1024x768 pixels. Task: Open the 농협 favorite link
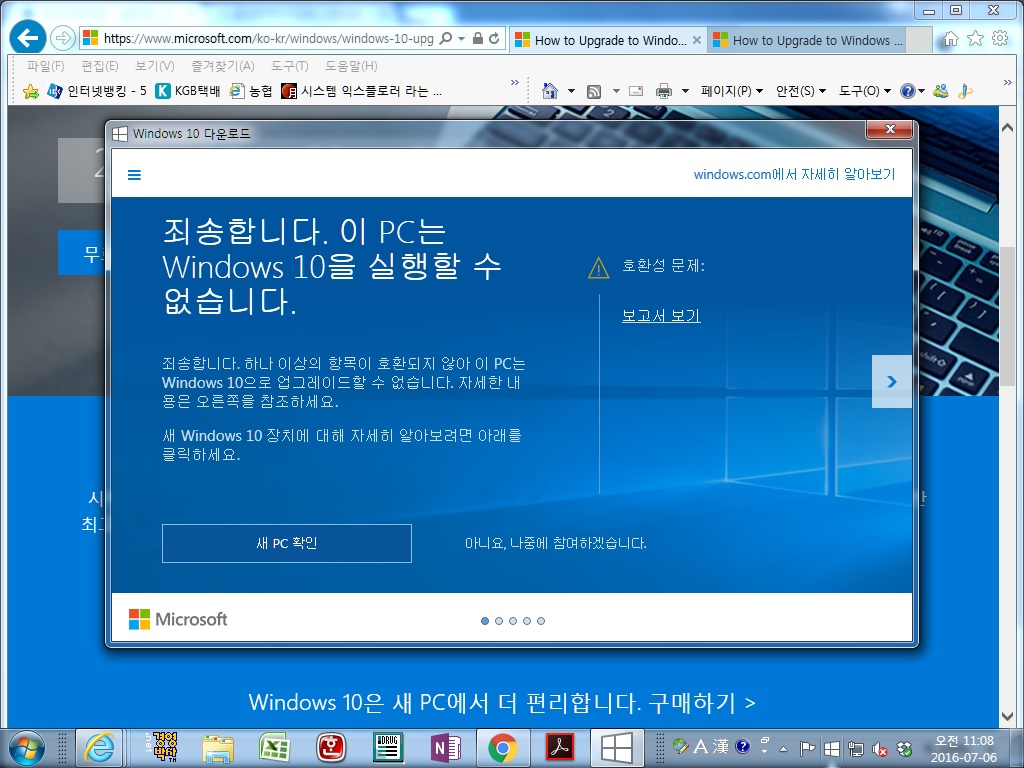(251, 91)
